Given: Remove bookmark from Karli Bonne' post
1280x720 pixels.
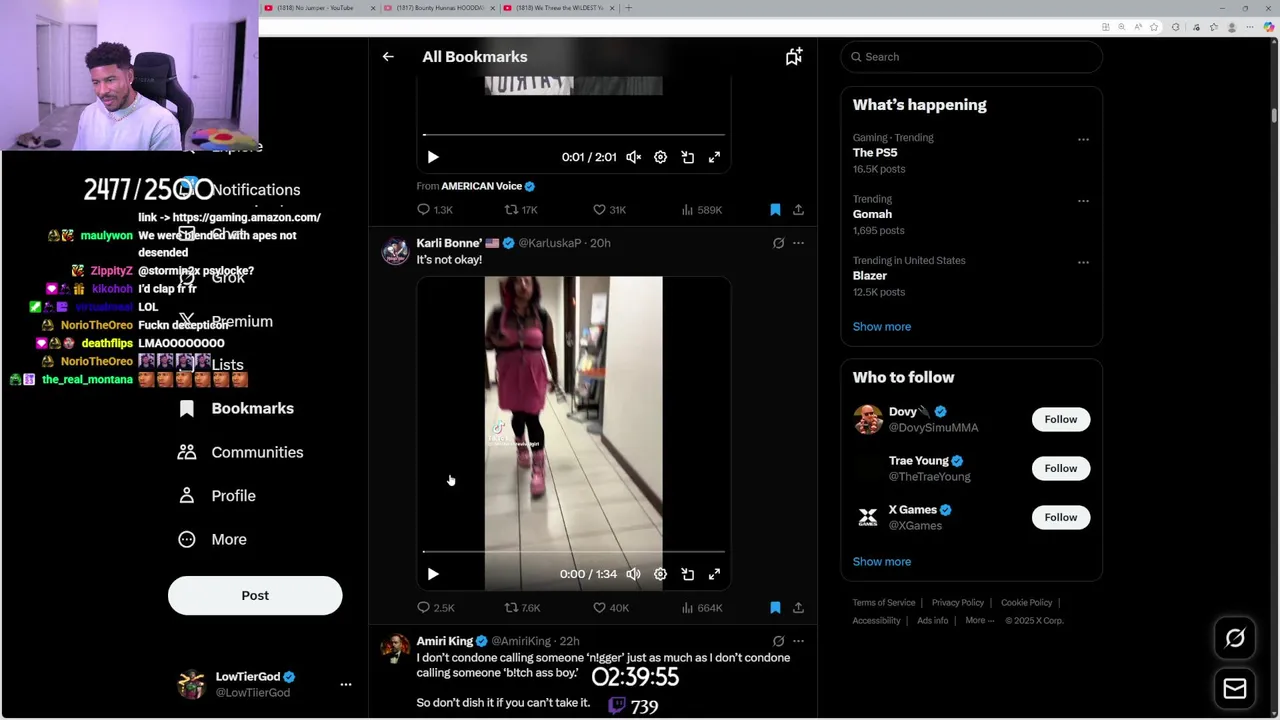Looking at the screenshot, I should tap(775, 608).
